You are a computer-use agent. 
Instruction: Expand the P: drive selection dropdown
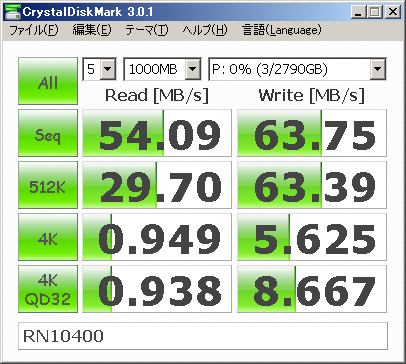click(377, 69)
